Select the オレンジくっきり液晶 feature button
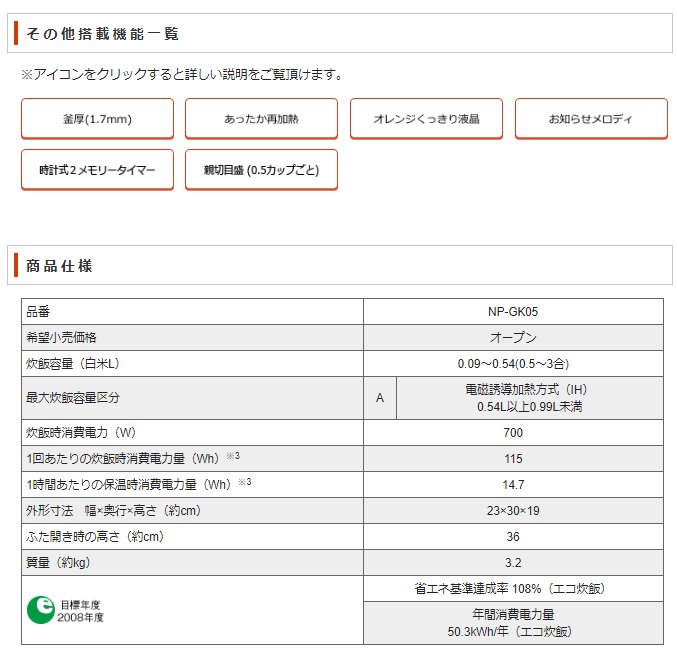This screenshot has width=677, height=655. click(426, 119)
